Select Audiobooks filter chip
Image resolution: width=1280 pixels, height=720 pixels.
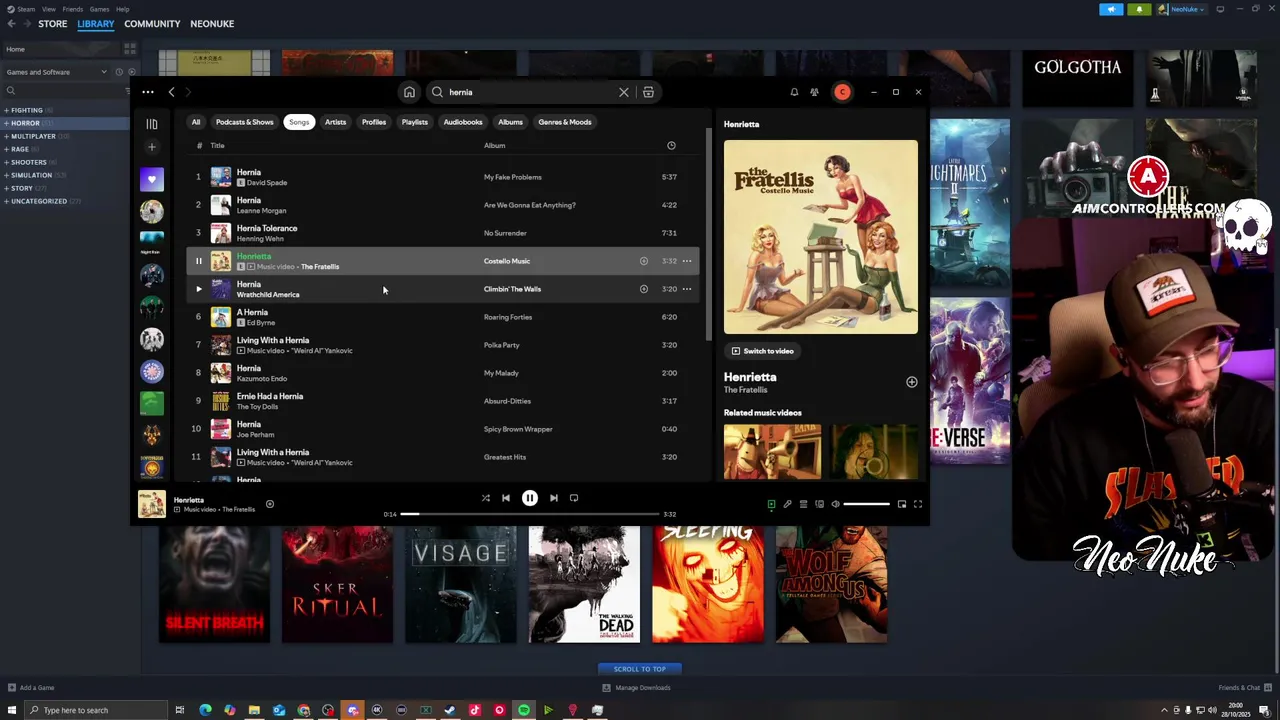463,122
